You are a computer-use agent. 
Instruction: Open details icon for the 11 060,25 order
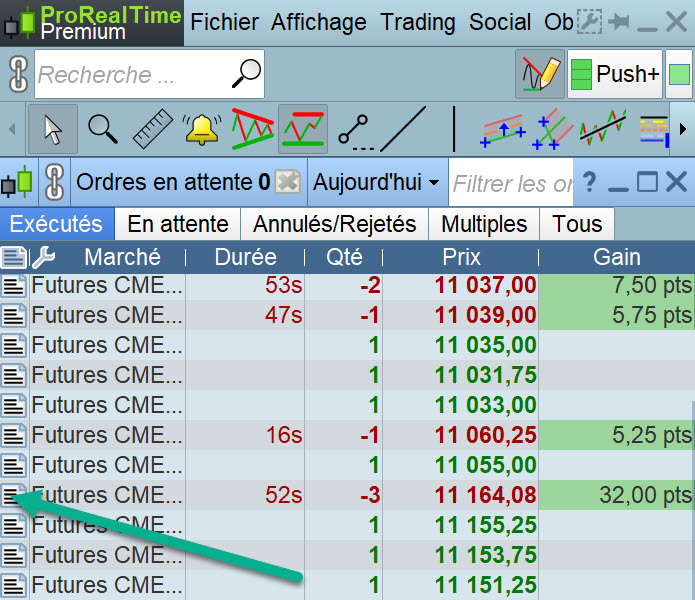pos(14,436)
